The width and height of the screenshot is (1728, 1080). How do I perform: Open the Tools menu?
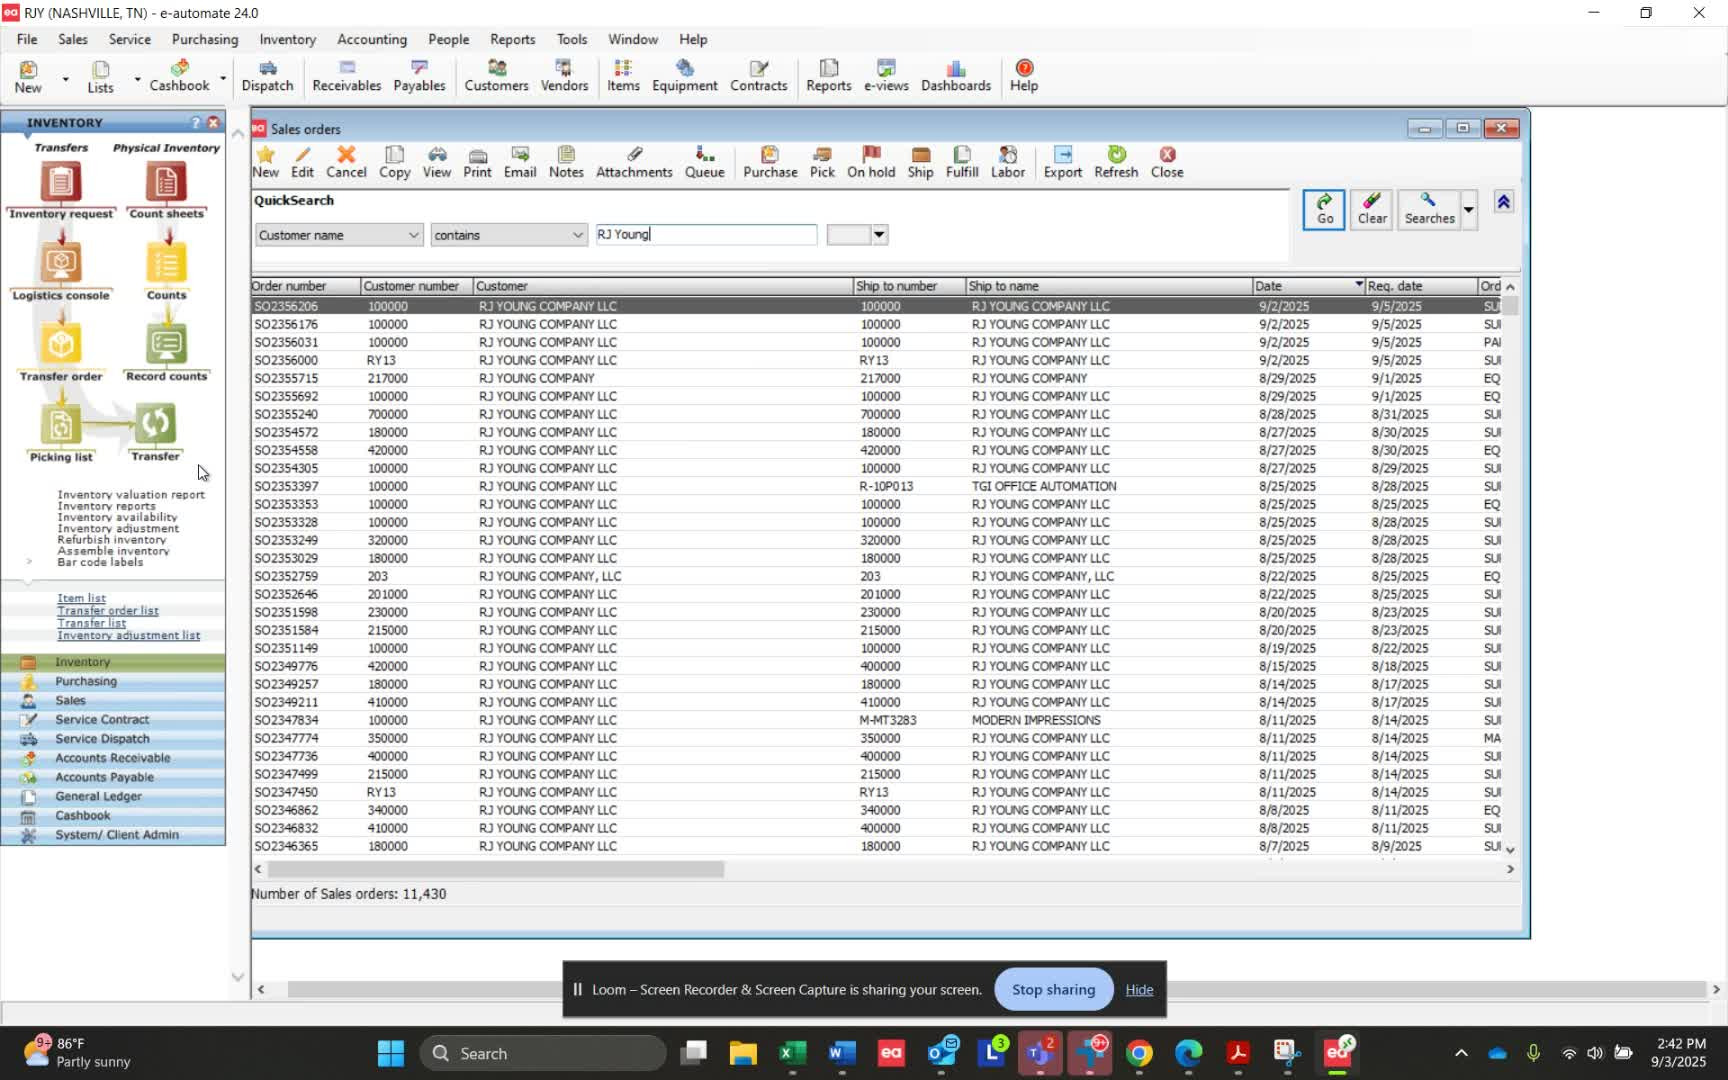[x=572, y=39]
